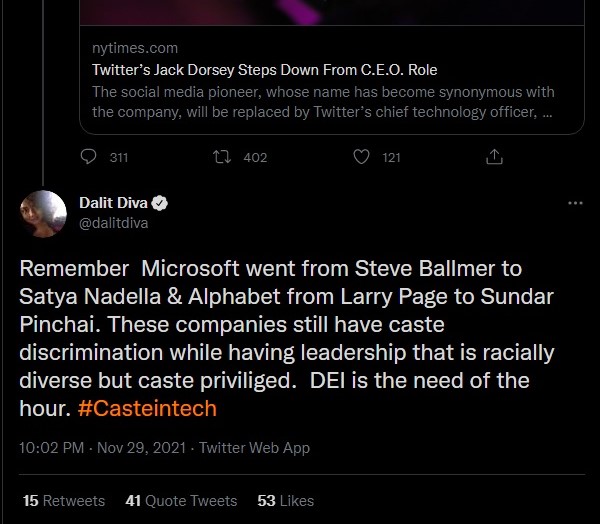
Task: Click the Twitter Web App source label
Action: tap(254, 448)
